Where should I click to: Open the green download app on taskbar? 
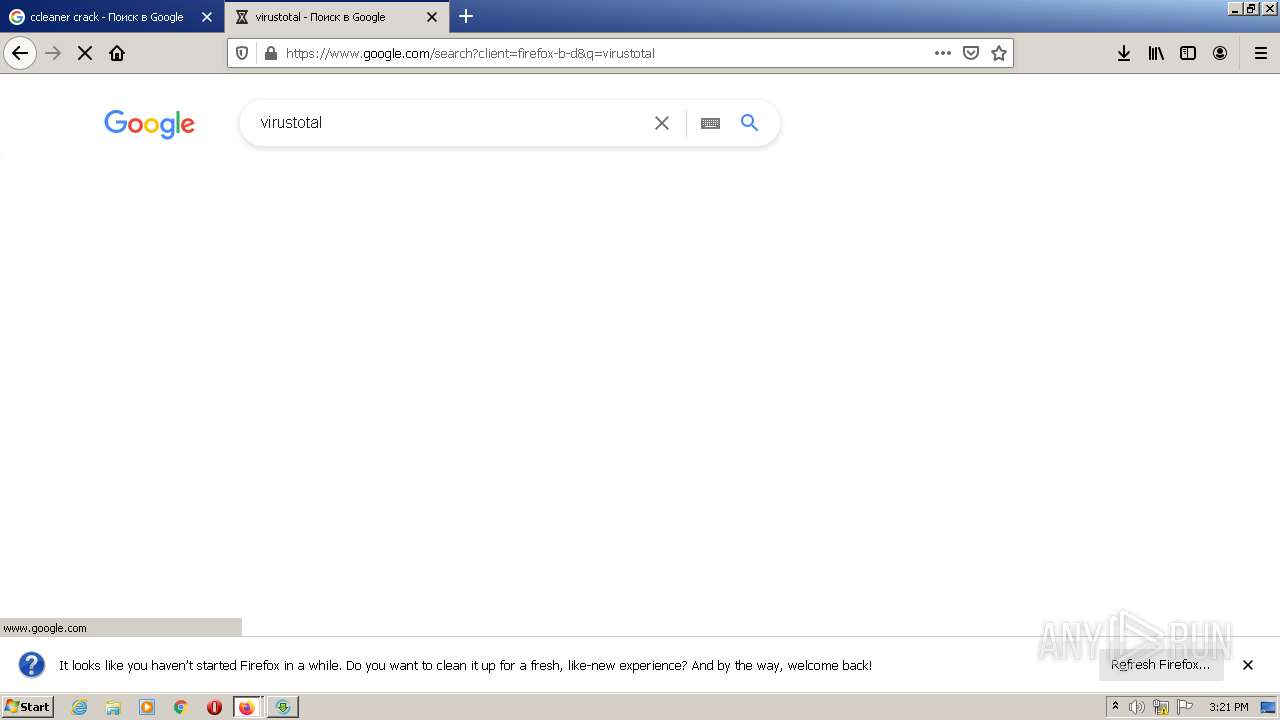(283, 707)
